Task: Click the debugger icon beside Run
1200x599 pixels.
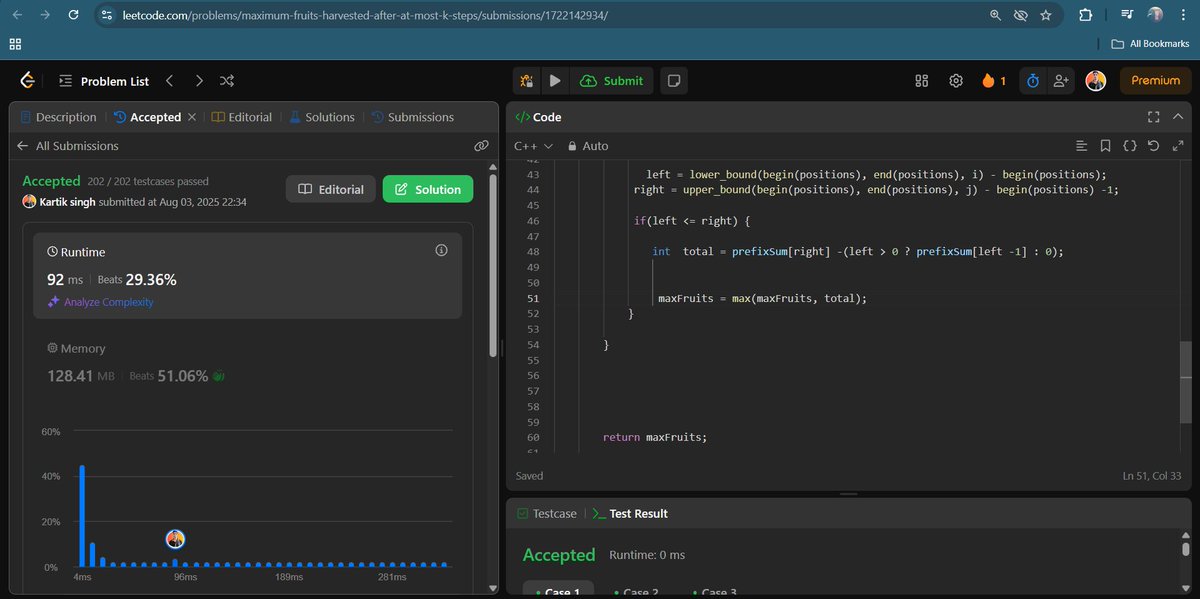Action: click(526, 81)
